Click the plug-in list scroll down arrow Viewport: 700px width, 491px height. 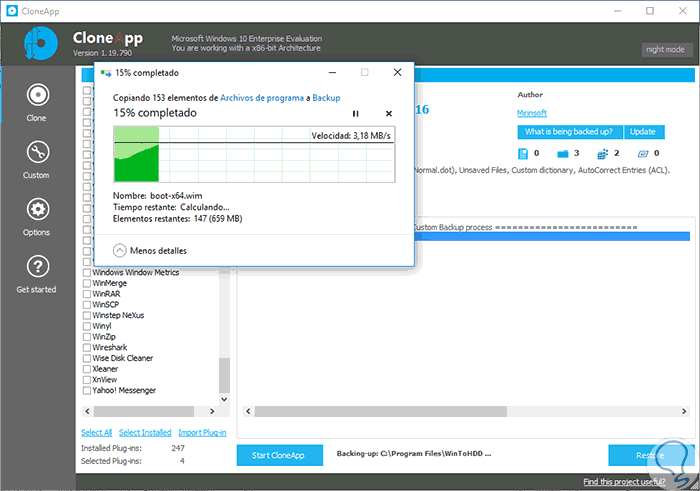tap(224, 399)
